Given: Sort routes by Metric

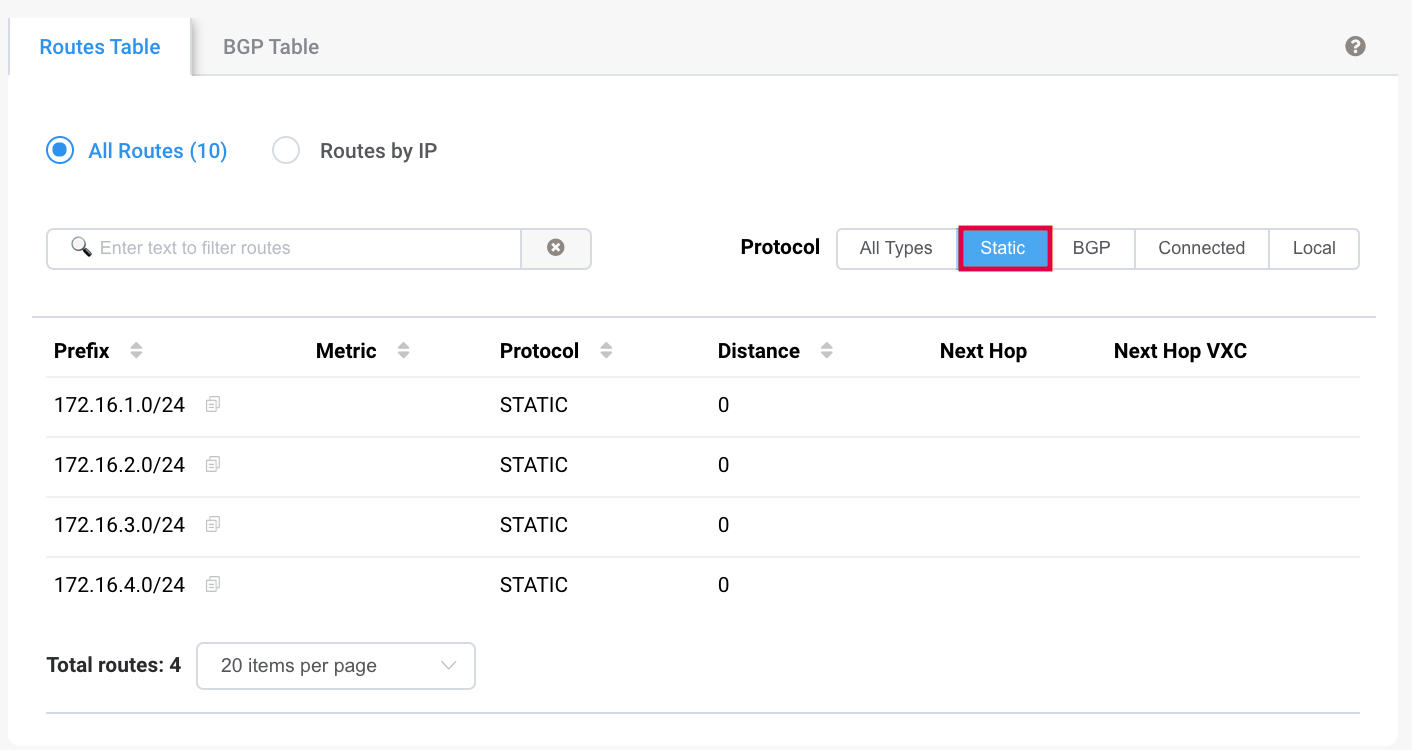Looking at the screenshot, I should pyautogui.click(x=403, y=350).
